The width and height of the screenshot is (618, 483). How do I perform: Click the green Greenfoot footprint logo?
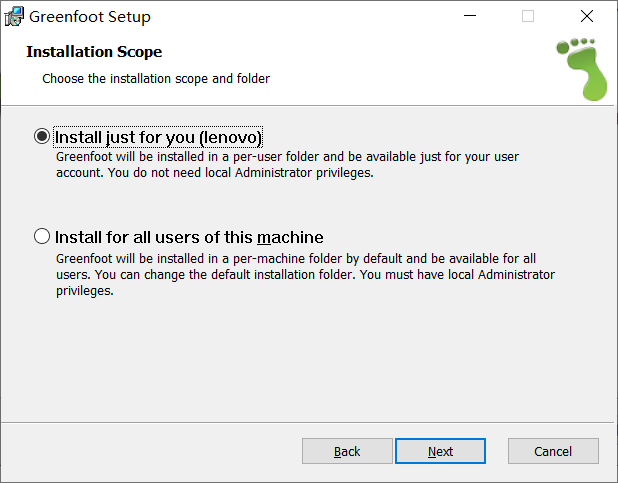[x=582, y=69]
